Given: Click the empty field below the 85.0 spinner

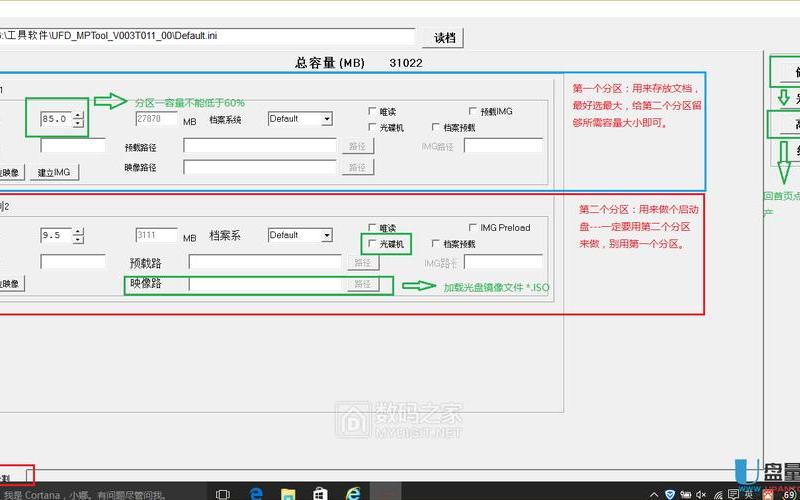Looking at the screenshot, I should (x=73, y=145).
